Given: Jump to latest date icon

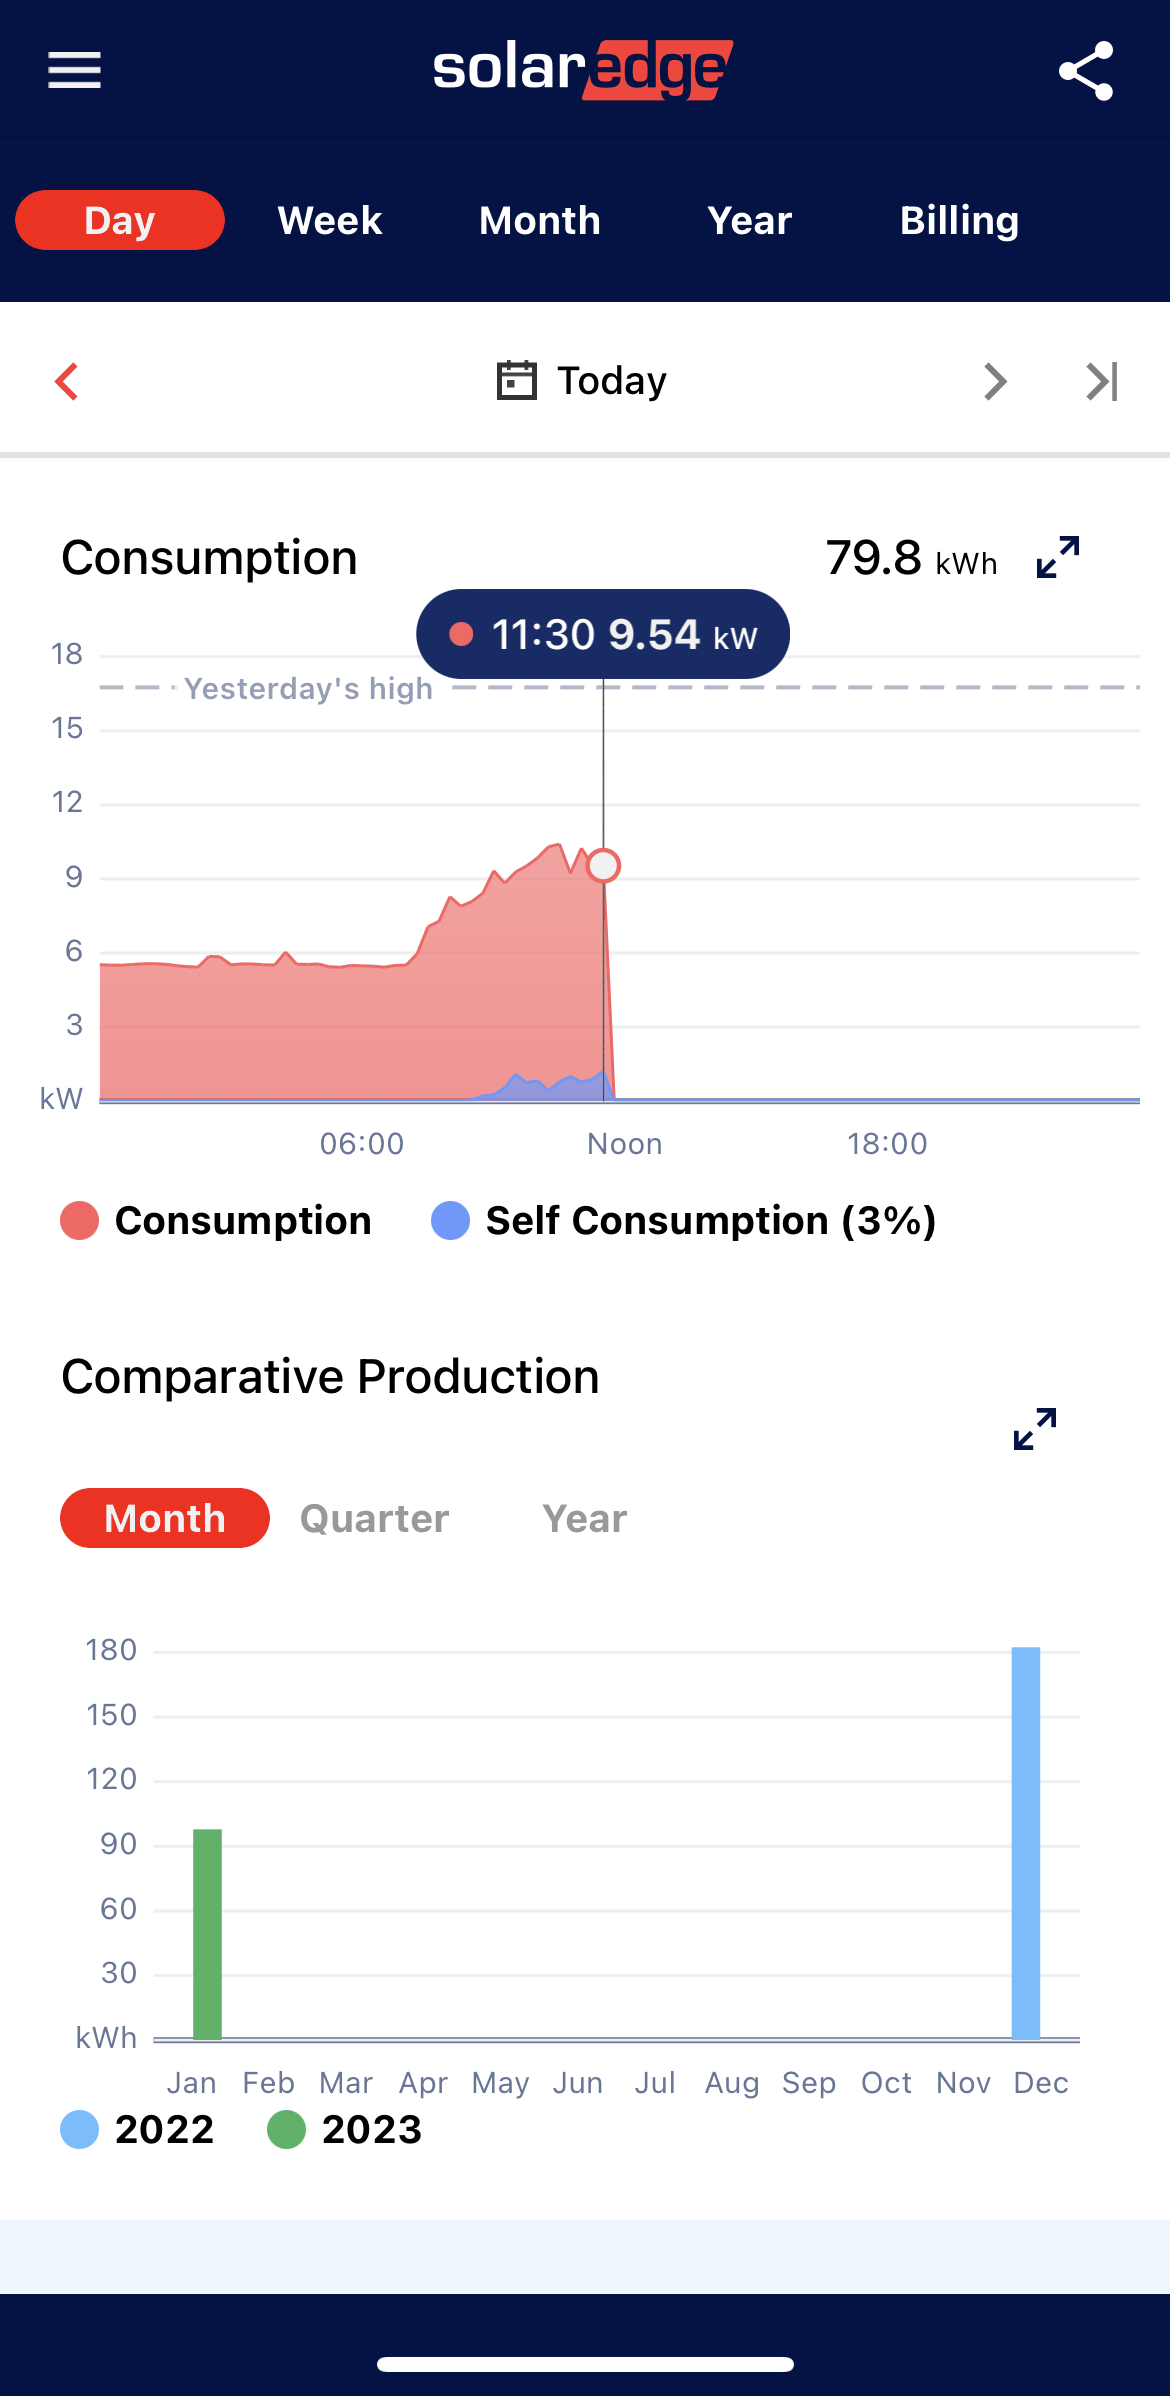Looking at the screenshot, I should (1102, 381).
